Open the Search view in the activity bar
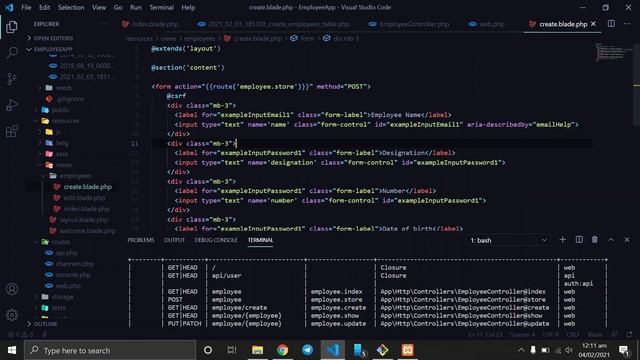This screenshot has height=360, width=640. 12,52
